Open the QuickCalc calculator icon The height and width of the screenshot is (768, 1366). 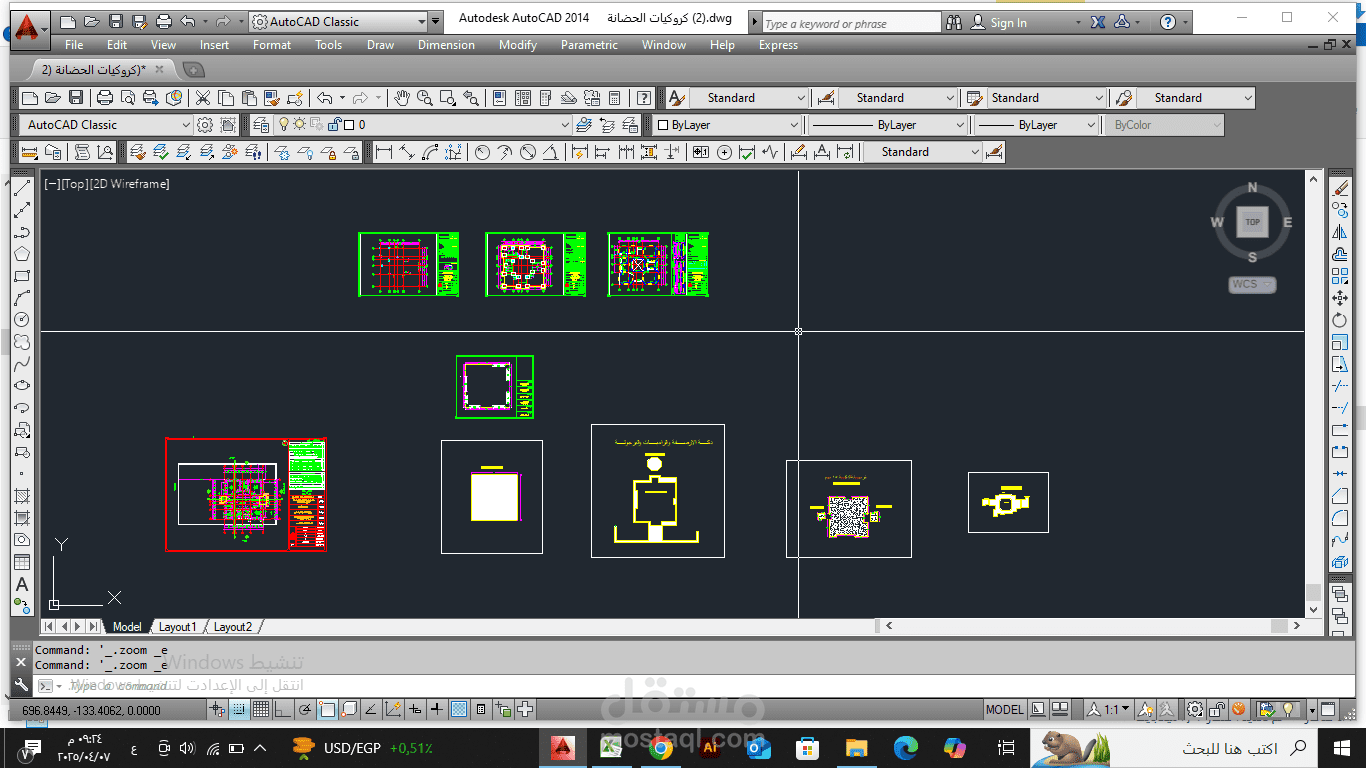pos(614,97)
